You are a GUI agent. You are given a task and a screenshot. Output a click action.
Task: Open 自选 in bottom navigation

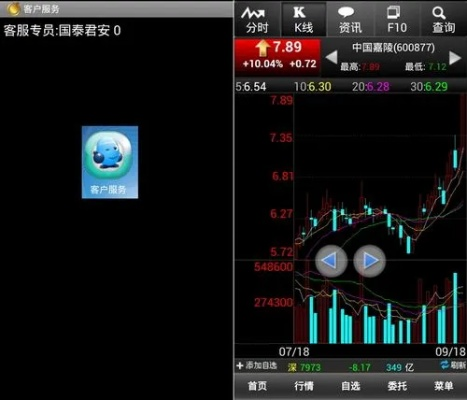[x=350, y=386]
